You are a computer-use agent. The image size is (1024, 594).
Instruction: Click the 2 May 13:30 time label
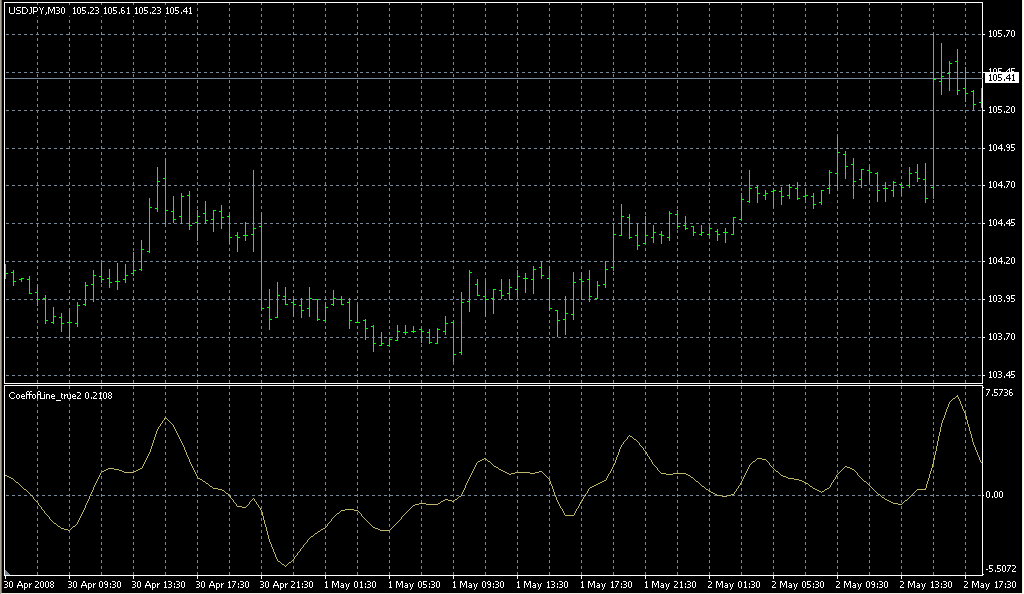click(x=926, y=585)
